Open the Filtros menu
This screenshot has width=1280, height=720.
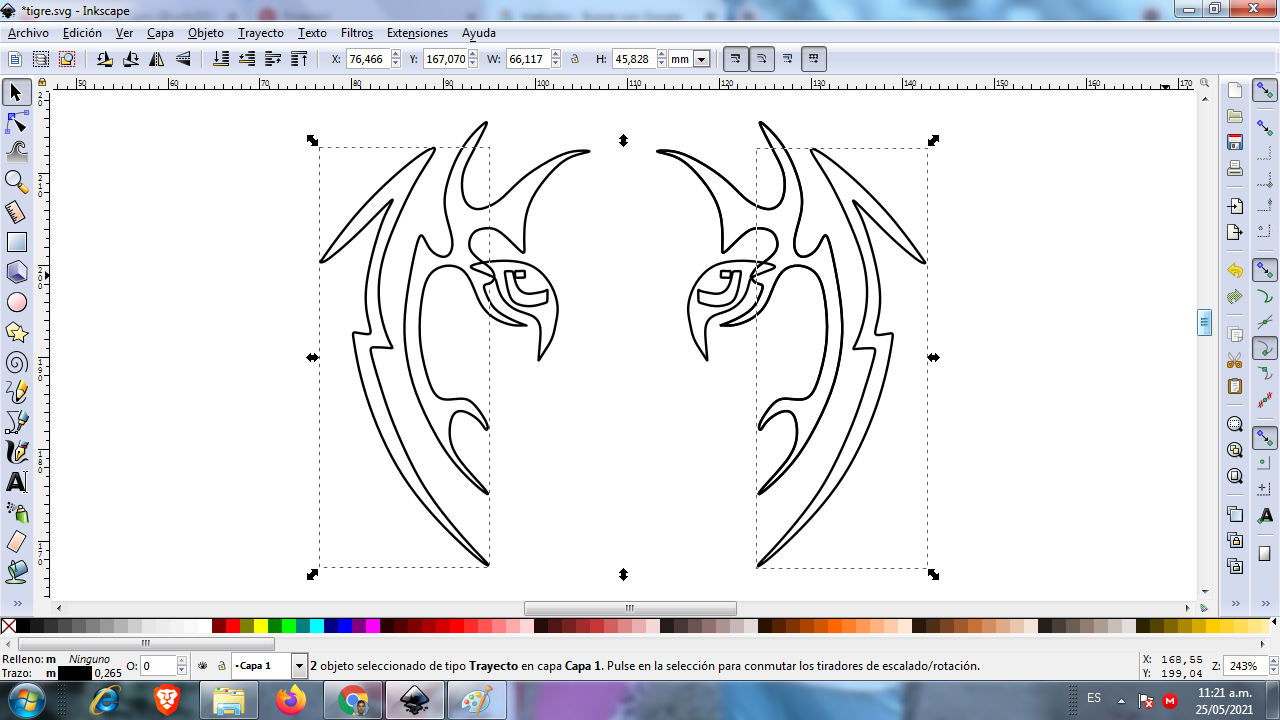coord(357,33)
